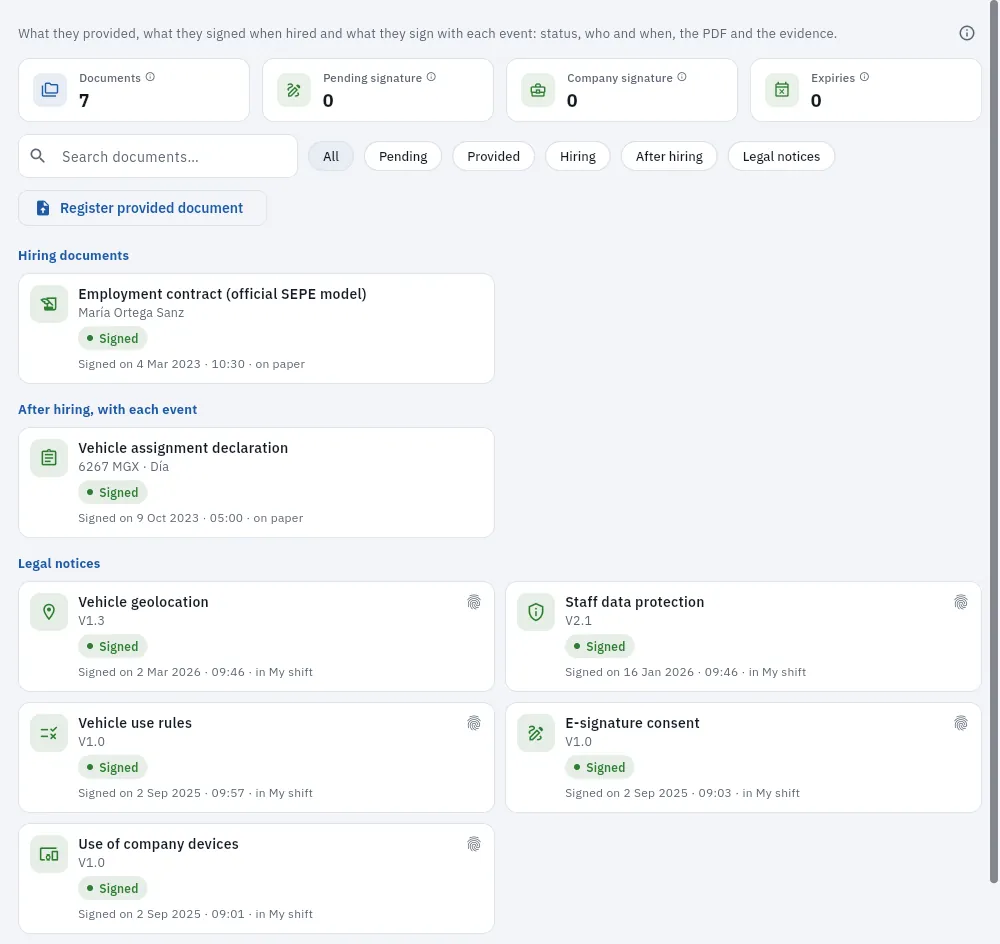Click the Use of company devices icon

coord(49,854)
